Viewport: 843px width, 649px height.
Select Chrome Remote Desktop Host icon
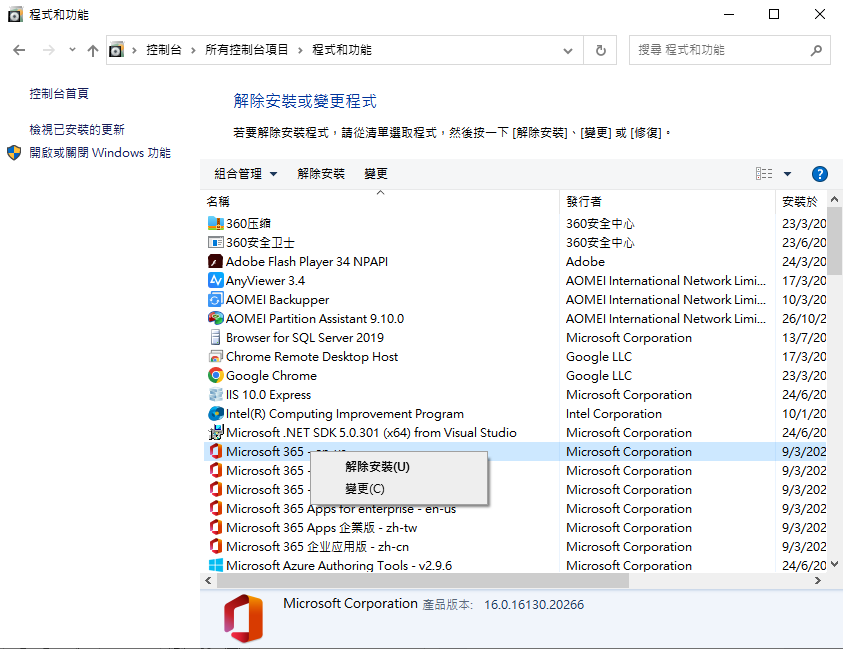[x=216, y=356]
